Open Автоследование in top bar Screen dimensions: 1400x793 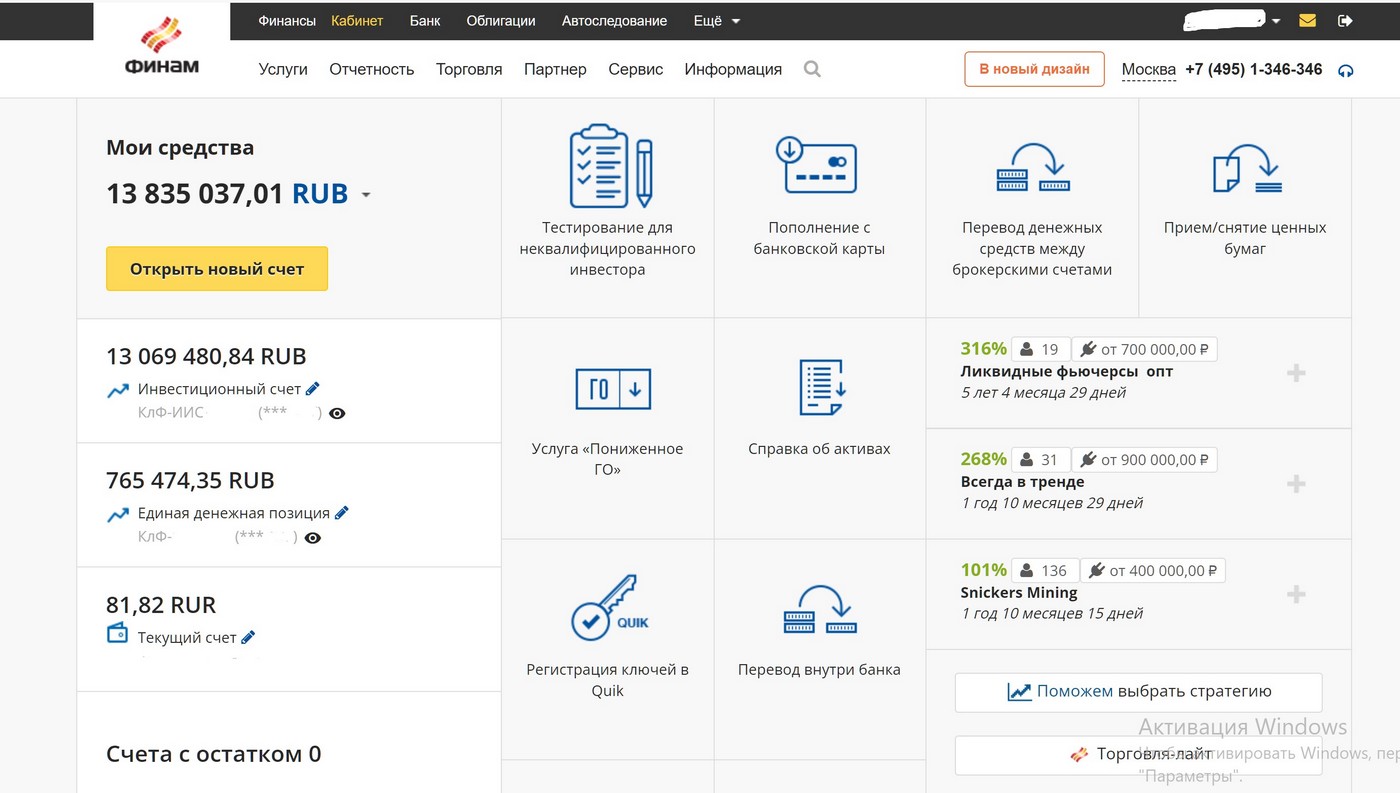(614, 20)
